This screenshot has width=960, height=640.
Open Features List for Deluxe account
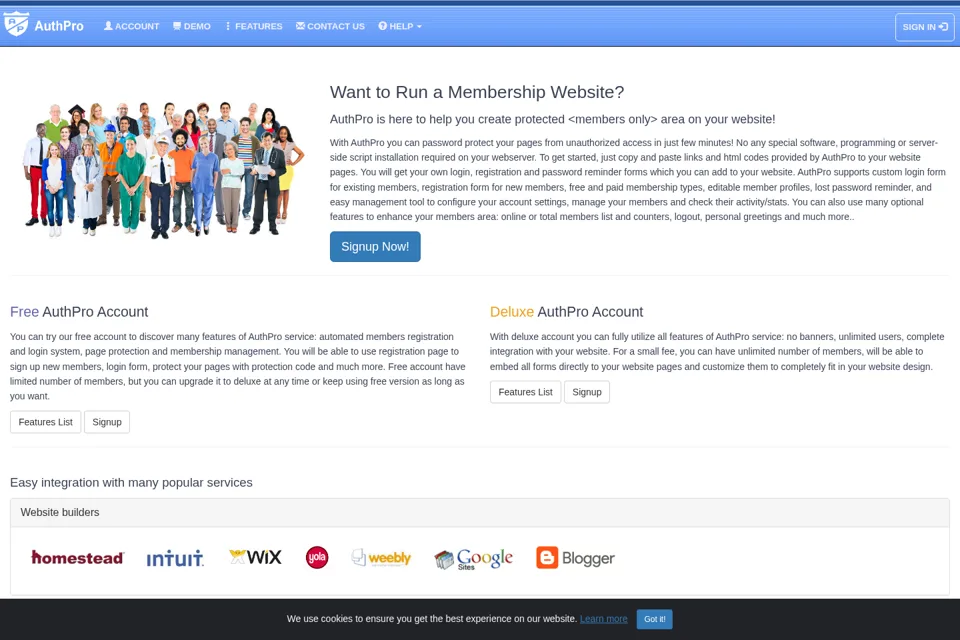click(525, 392)
